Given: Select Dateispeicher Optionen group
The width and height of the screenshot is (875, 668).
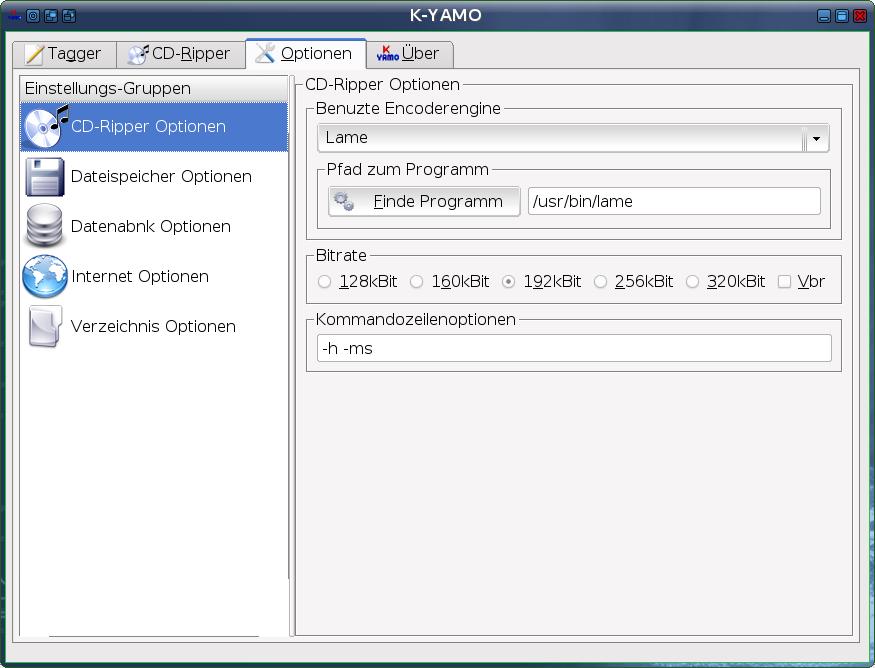Looking at the screenshot, I should pos(154,176).
